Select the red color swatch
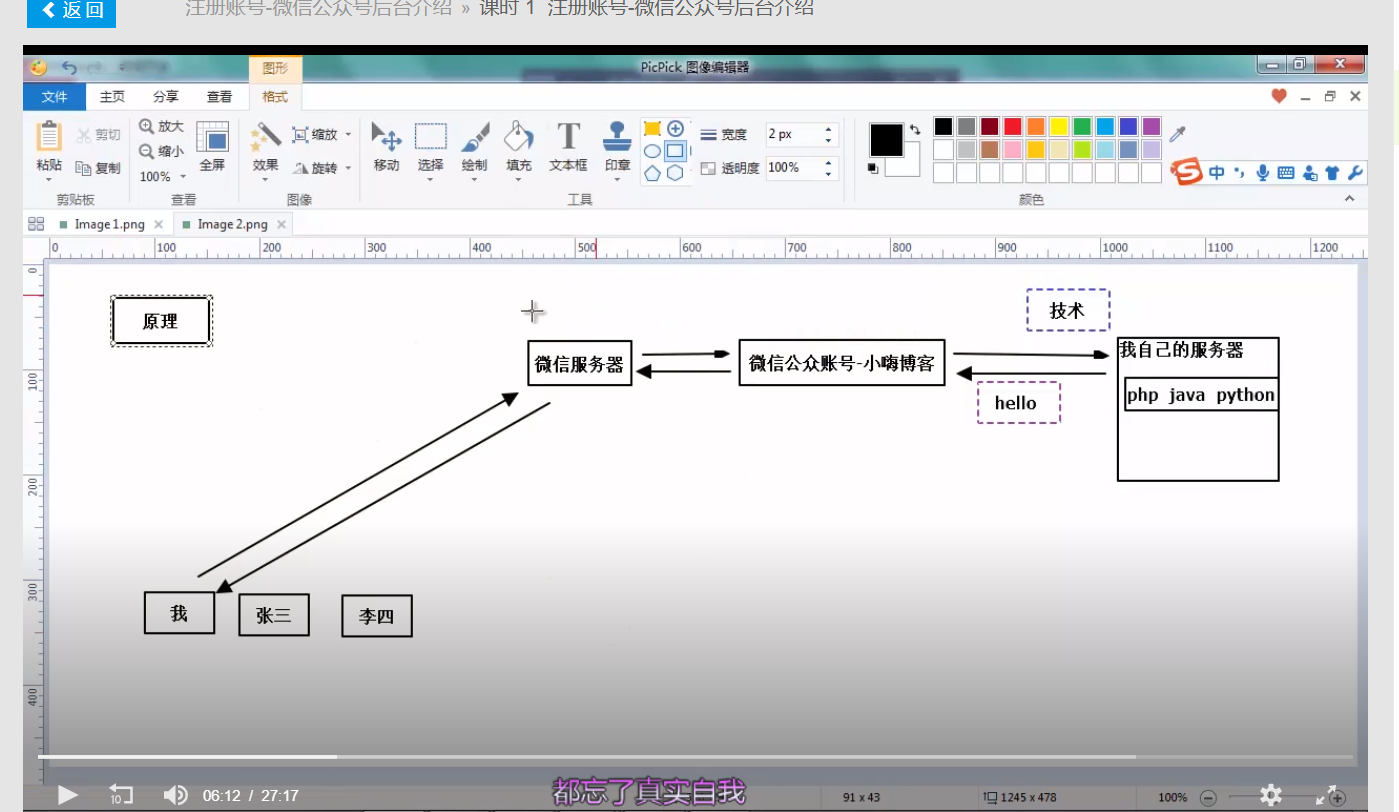This screenshot has width=1399, height=812. 1012,127
